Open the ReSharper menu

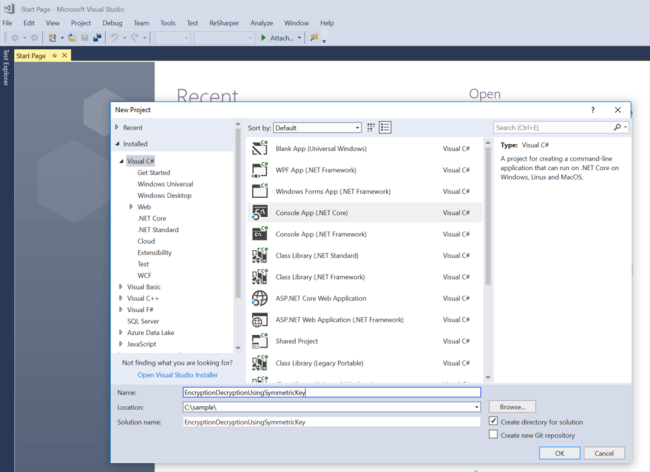tap(224, 23)
